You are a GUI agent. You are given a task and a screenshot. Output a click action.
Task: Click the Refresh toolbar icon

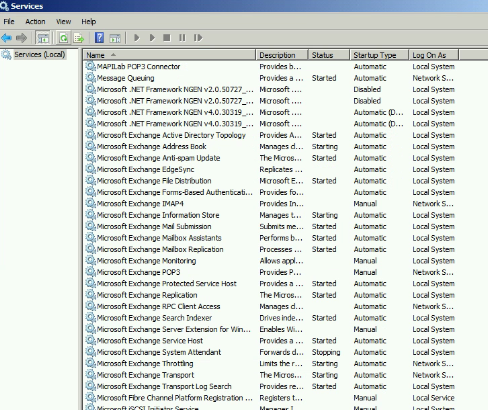point(63,38)
